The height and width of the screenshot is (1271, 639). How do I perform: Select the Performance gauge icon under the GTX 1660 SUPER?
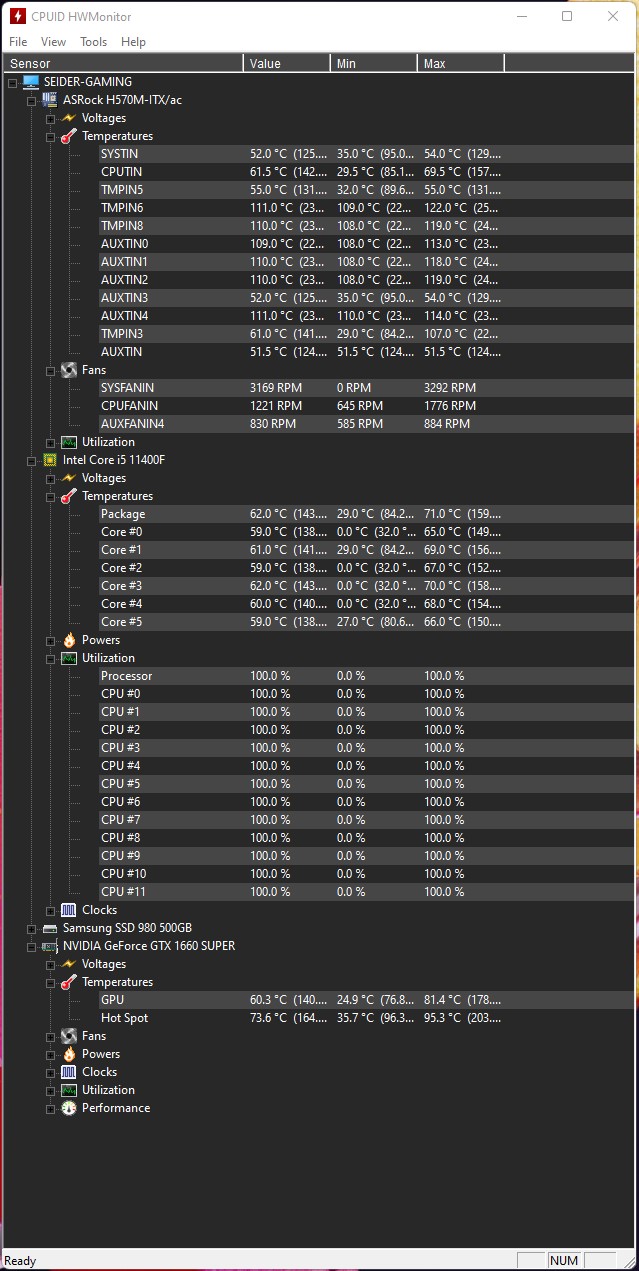coord(68,1108)
